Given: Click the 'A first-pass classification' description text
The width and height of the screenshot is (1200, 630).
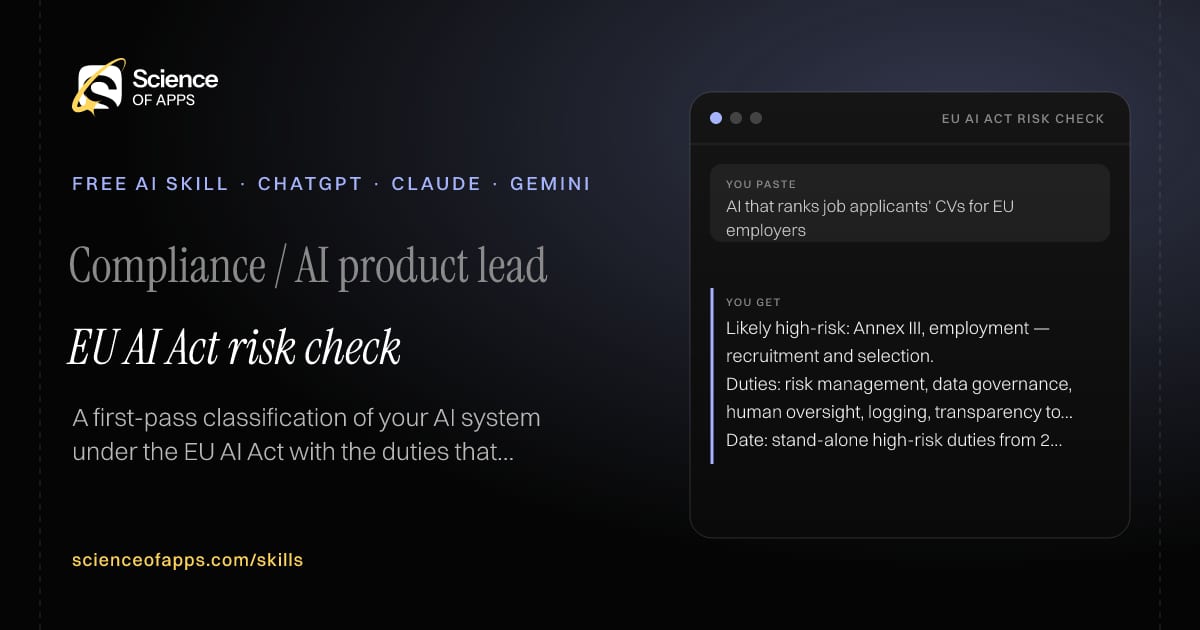Looking at the screenshot, I should (306, 434).
